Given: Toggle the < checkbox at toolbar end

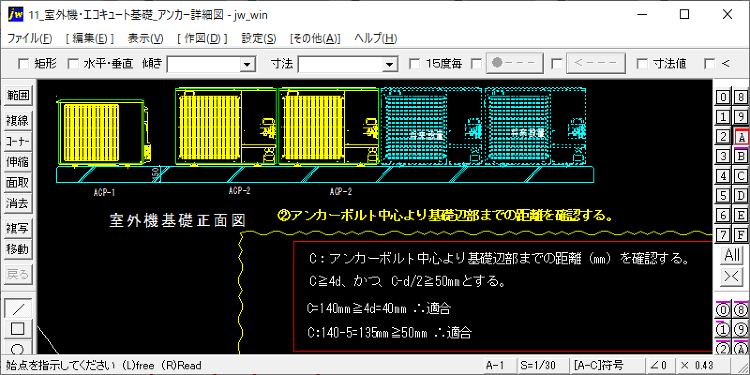Looking at the screenshot, I should pos(710,64).
